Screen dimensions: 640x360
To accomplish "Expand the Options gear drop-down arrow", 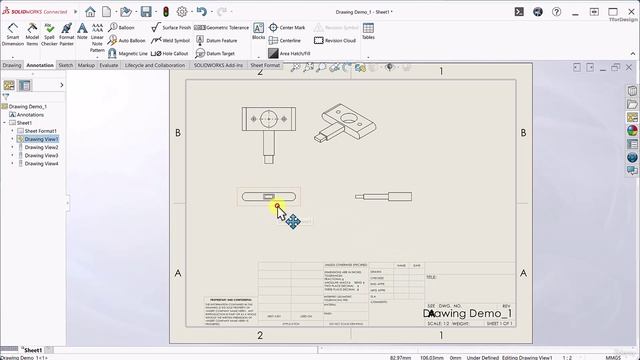I will coord(191,12).
